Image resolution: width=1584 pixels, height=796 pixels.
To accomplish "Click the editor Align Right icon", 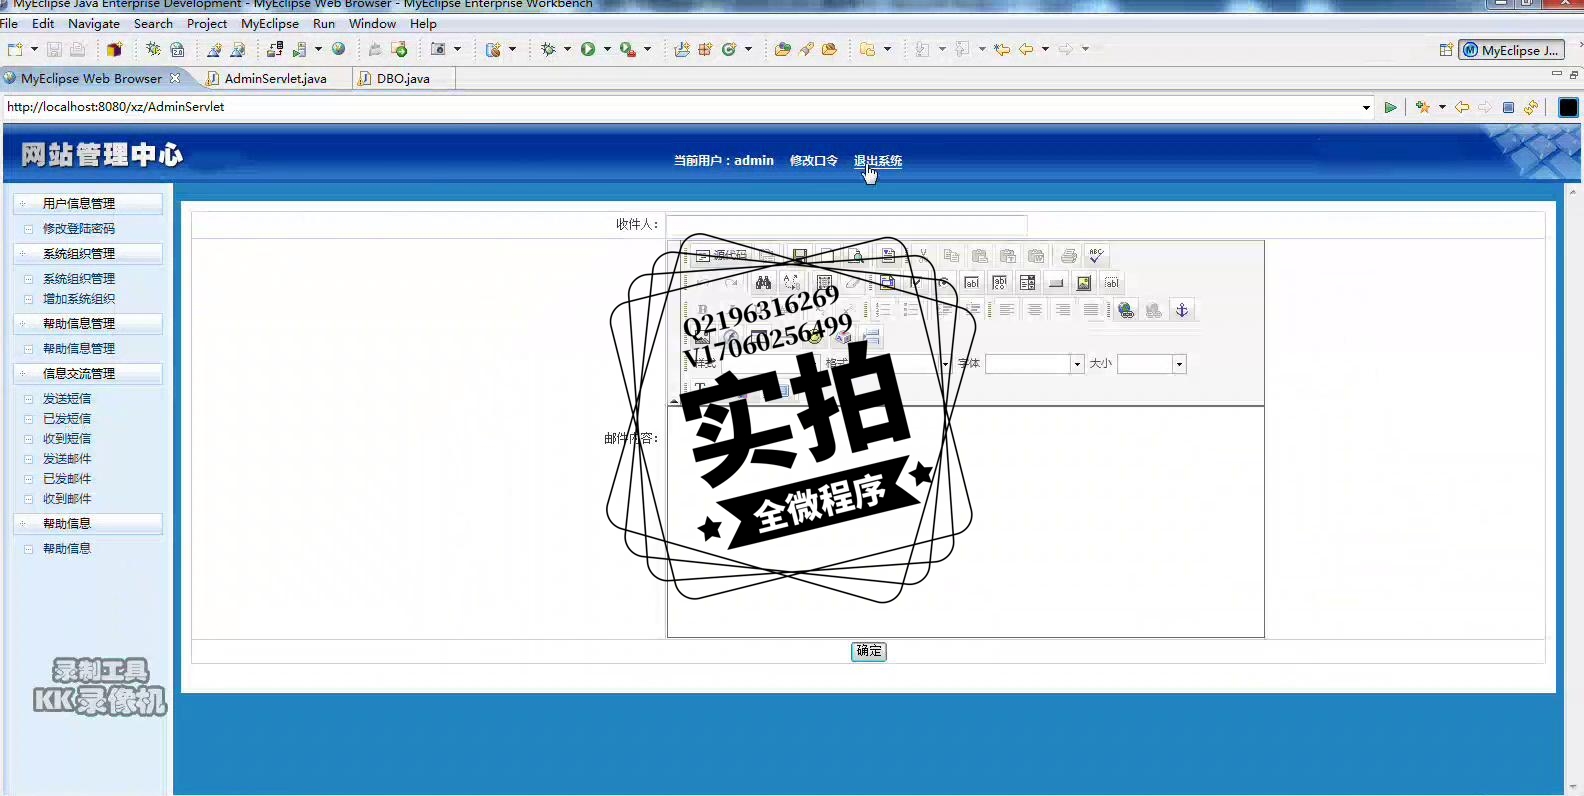I will (1063, 310).
